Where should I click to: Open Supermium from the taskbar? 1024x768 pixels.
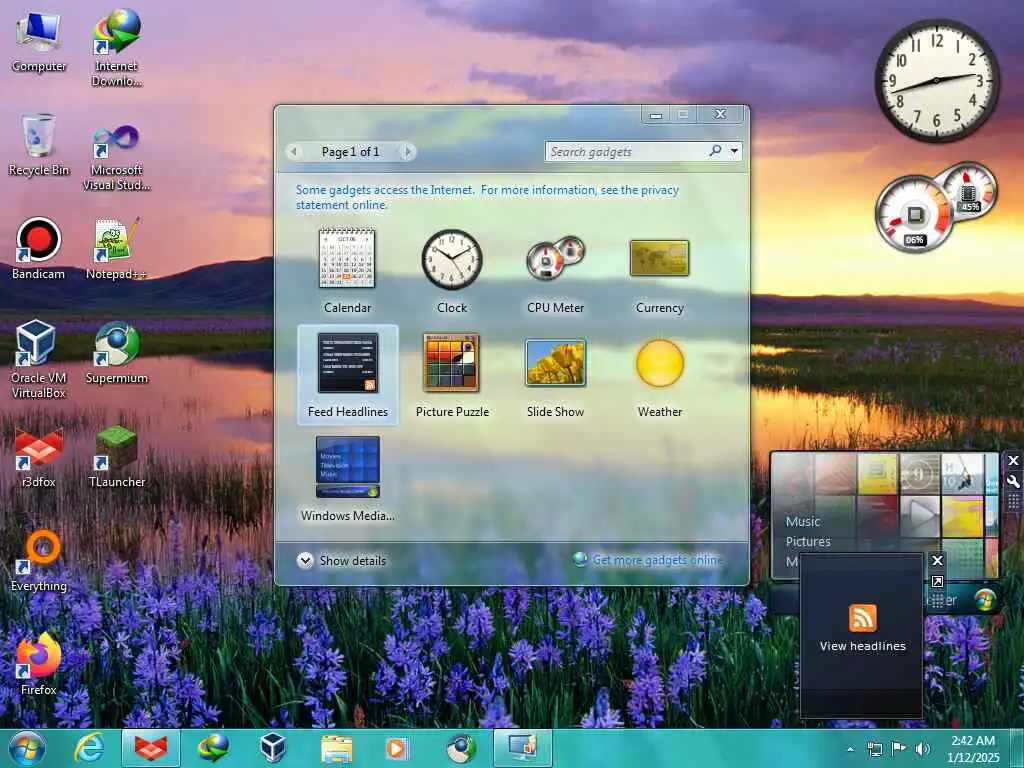pyautogui.click(x=460, y=748)
